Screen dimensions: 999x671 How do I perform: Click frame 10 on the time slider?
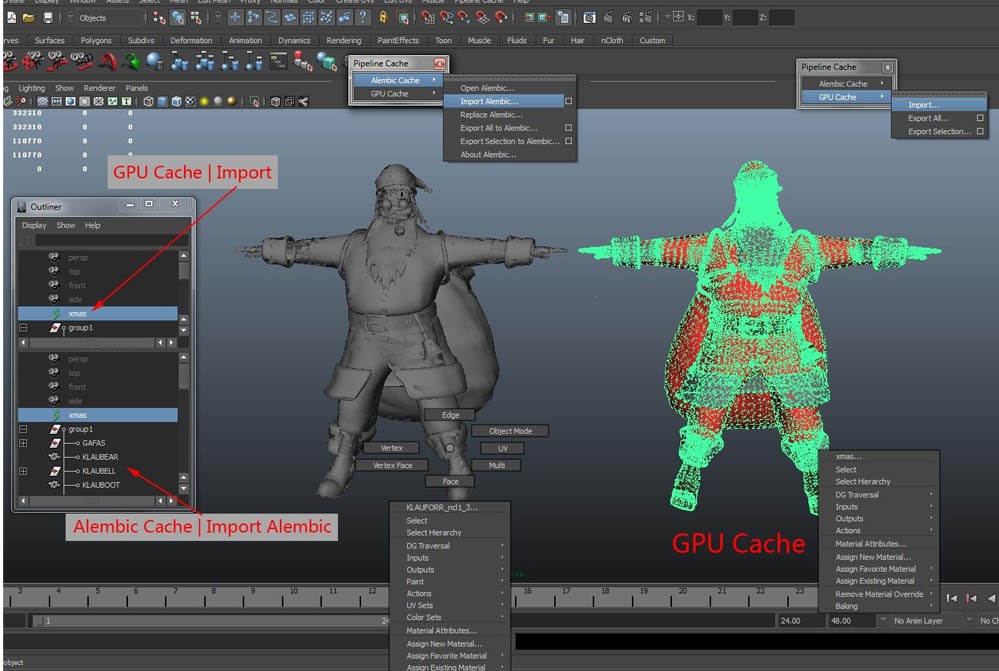pyautogui.click(x=293, y=596)
